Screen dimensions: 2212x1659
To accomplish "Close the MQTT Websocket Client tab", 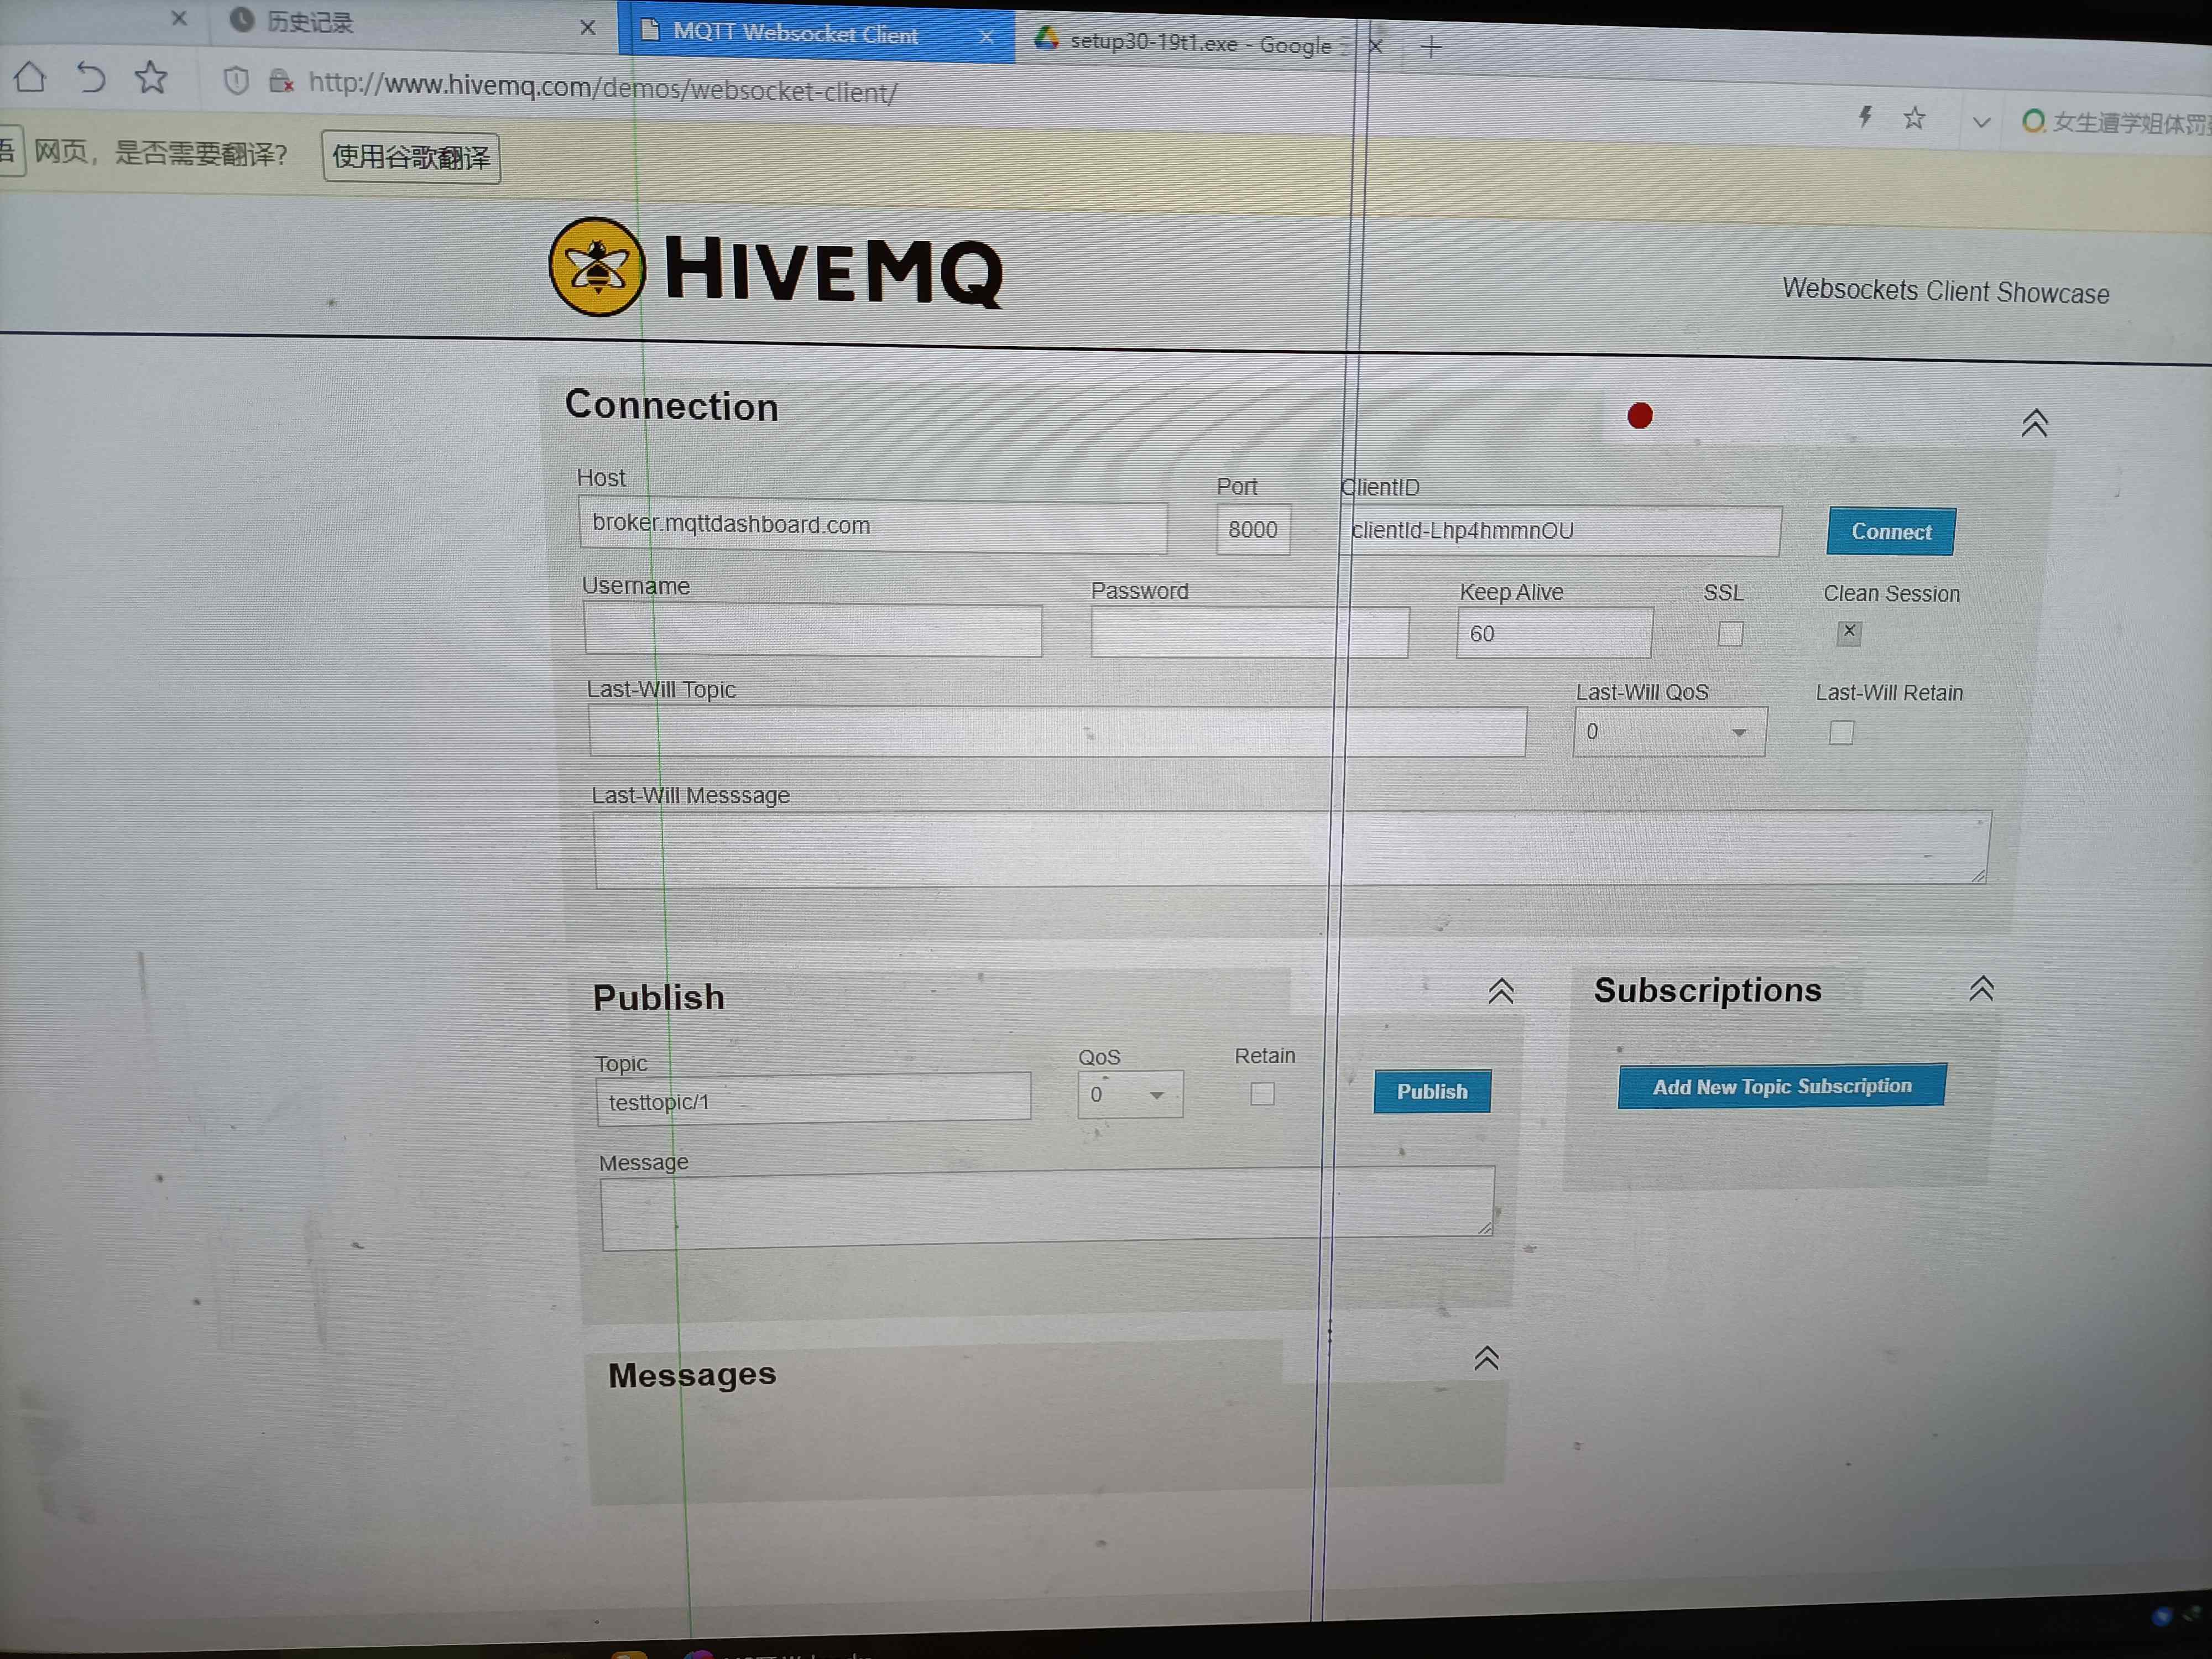I will tap(986, 36).
